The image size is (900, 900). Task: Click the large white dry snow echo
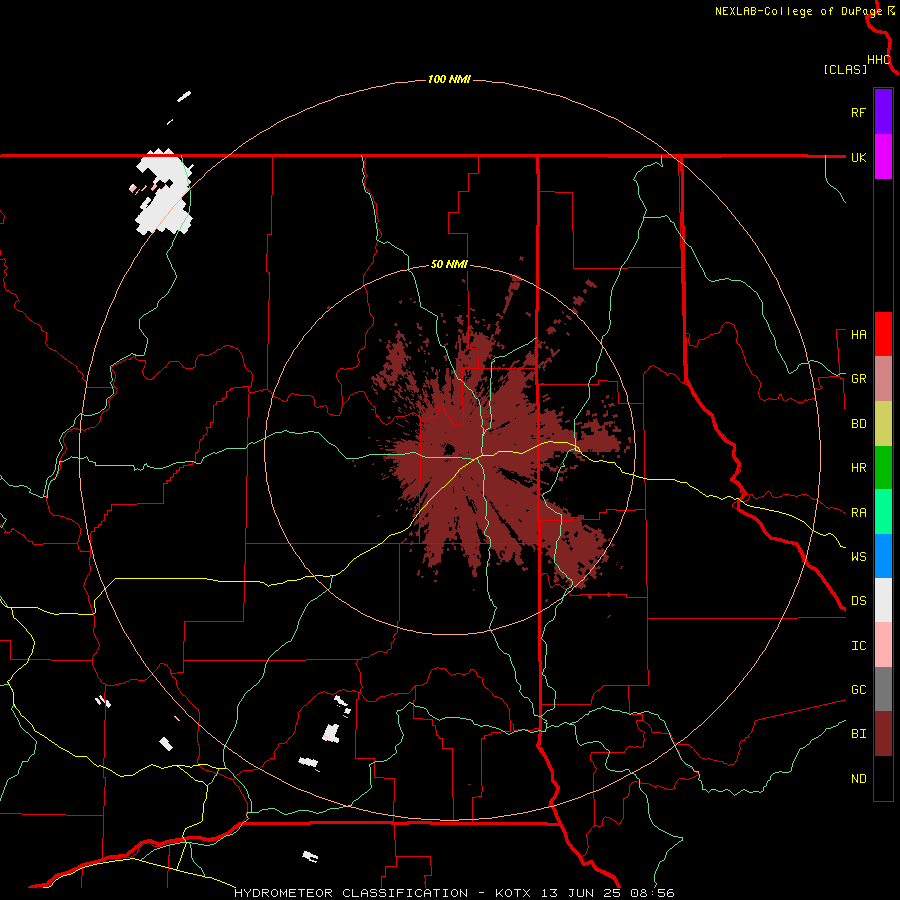164,191
